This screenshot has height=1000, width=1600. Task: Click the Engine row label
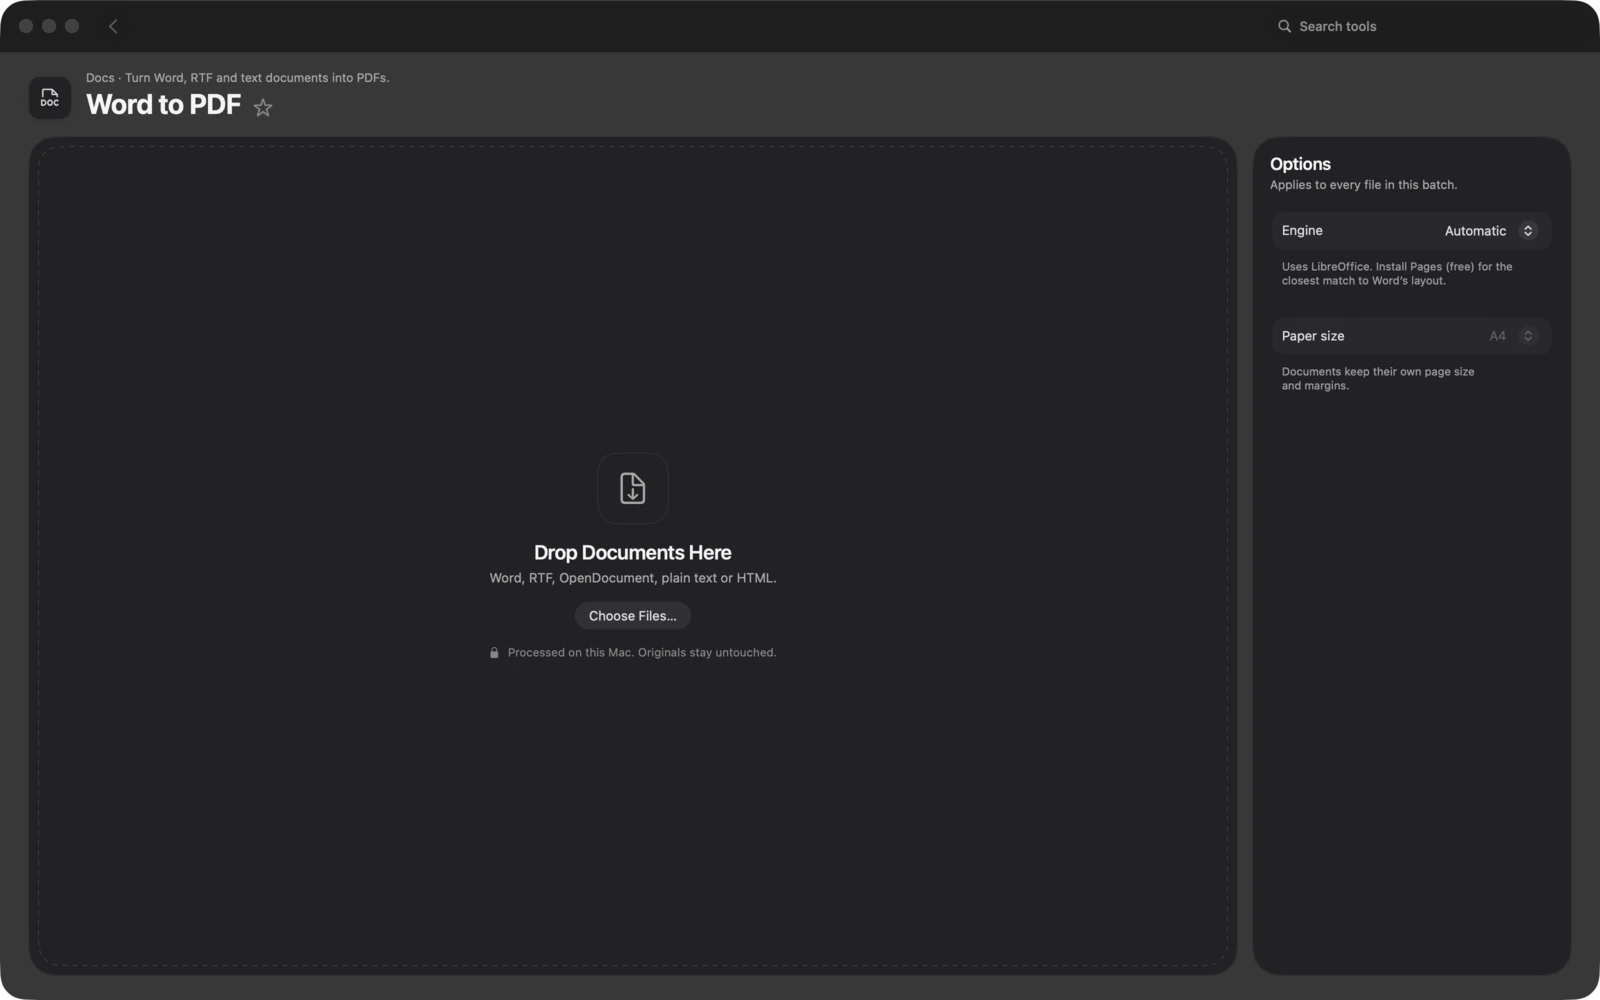point(1302,231)
